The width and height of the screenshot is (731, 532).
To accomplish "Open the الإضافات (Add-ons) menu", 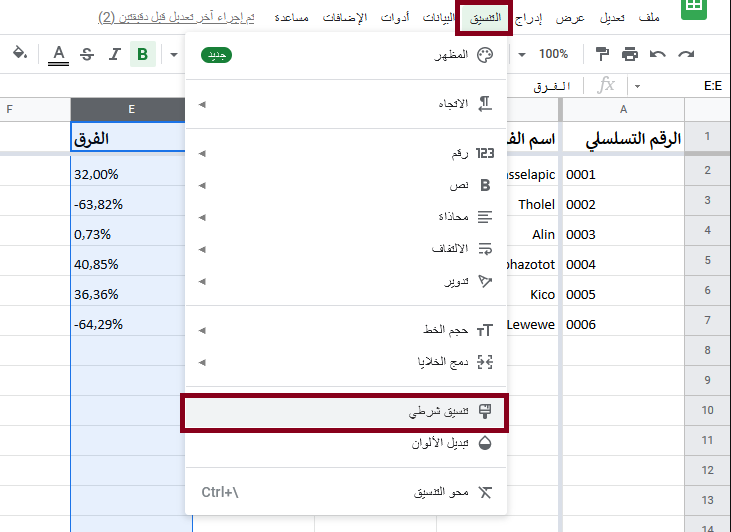I will point(345,18).
